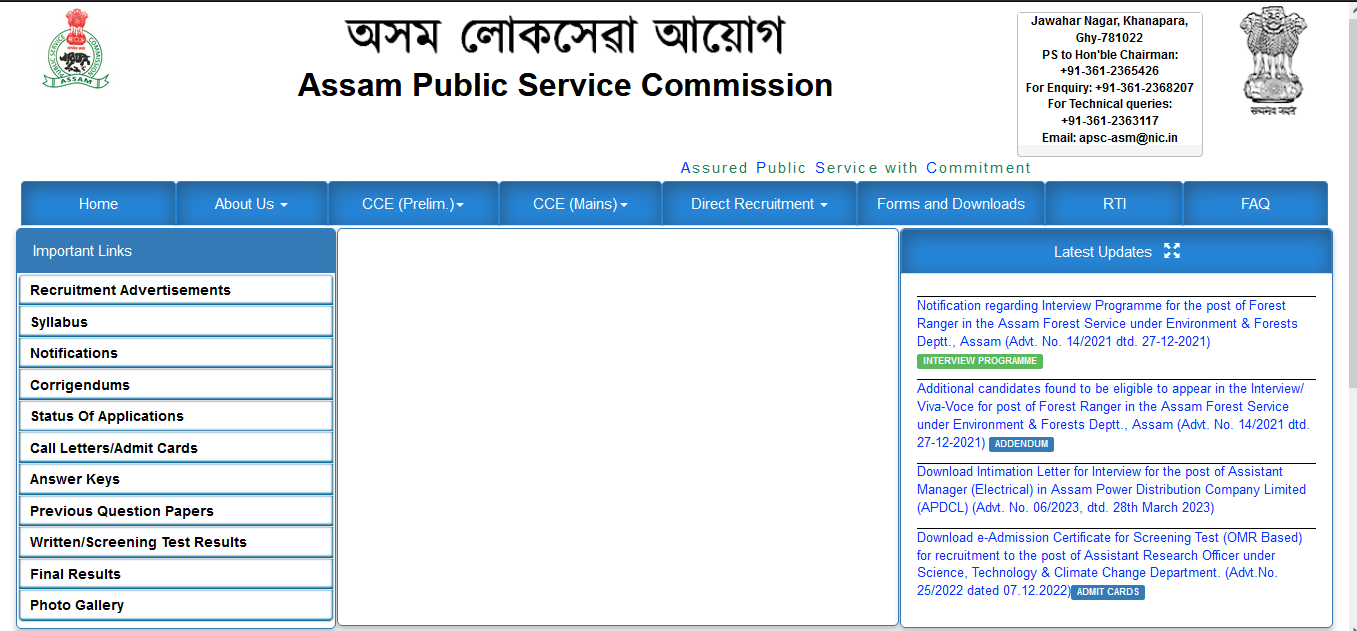
Task: Click the Assam Public Service Commission title
Action: (565, 85)
